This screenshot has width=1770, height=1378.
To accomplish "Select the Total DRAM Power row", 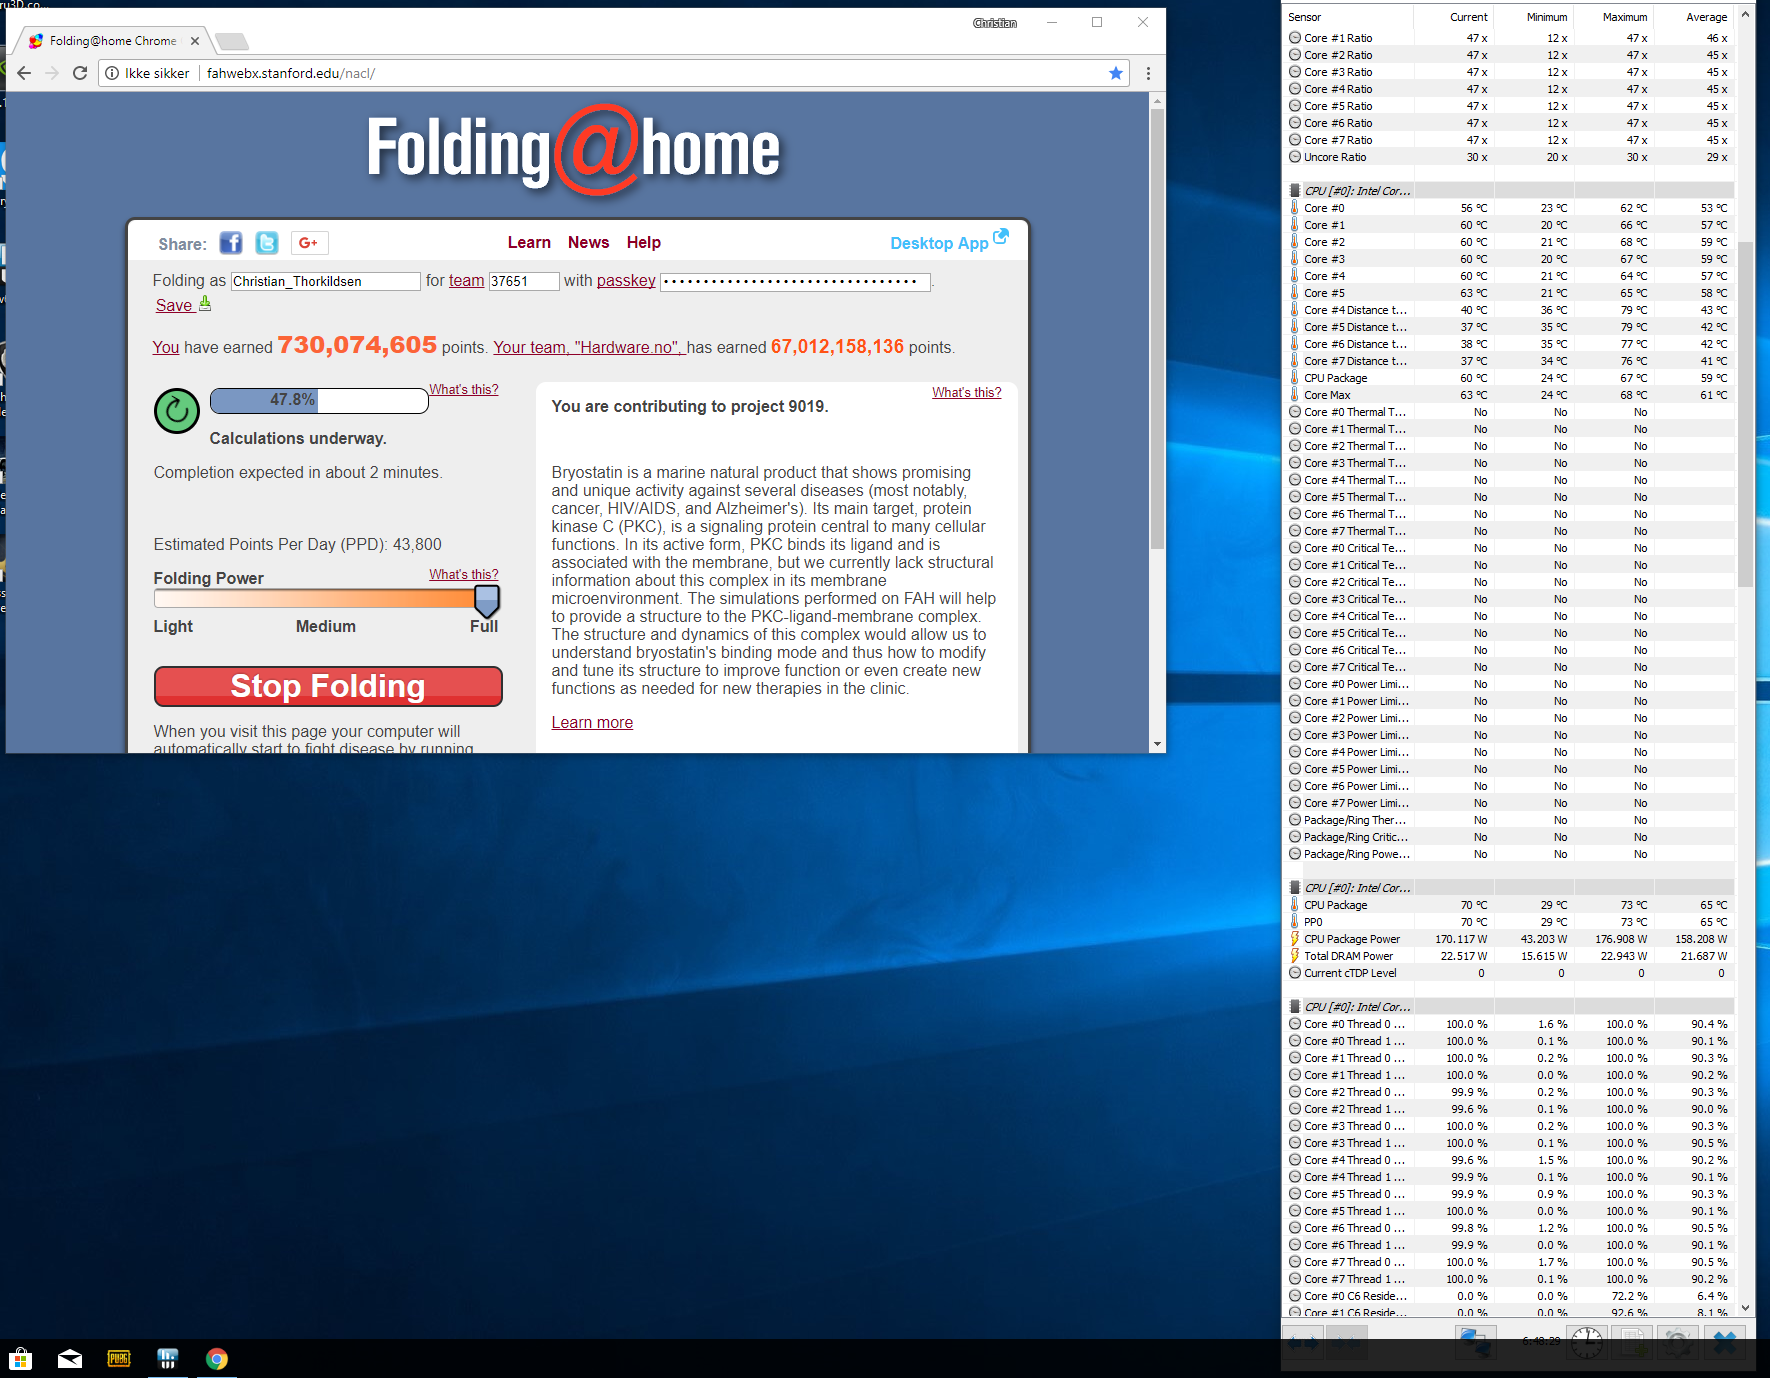I will pyautogui.click(x=1510, y=956).
